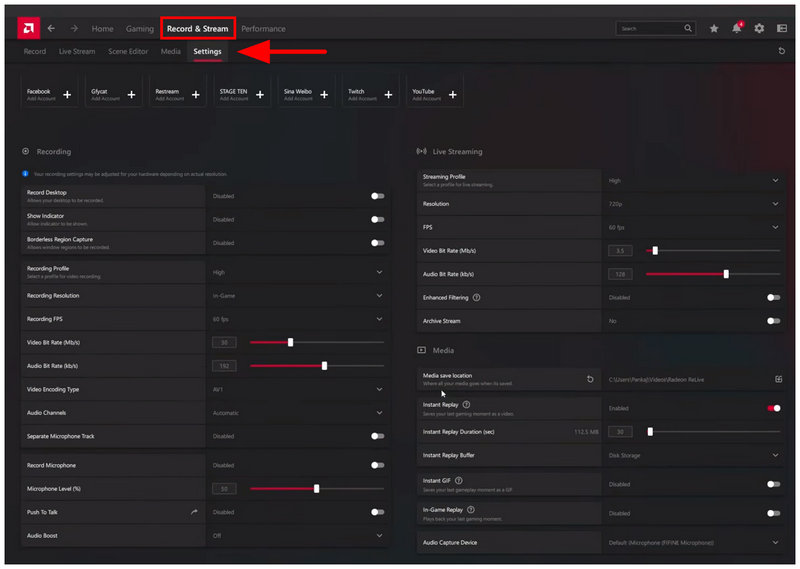Screen dimensions: 800x569
Task: Click the Recording info icon
Action: (25, 174)
